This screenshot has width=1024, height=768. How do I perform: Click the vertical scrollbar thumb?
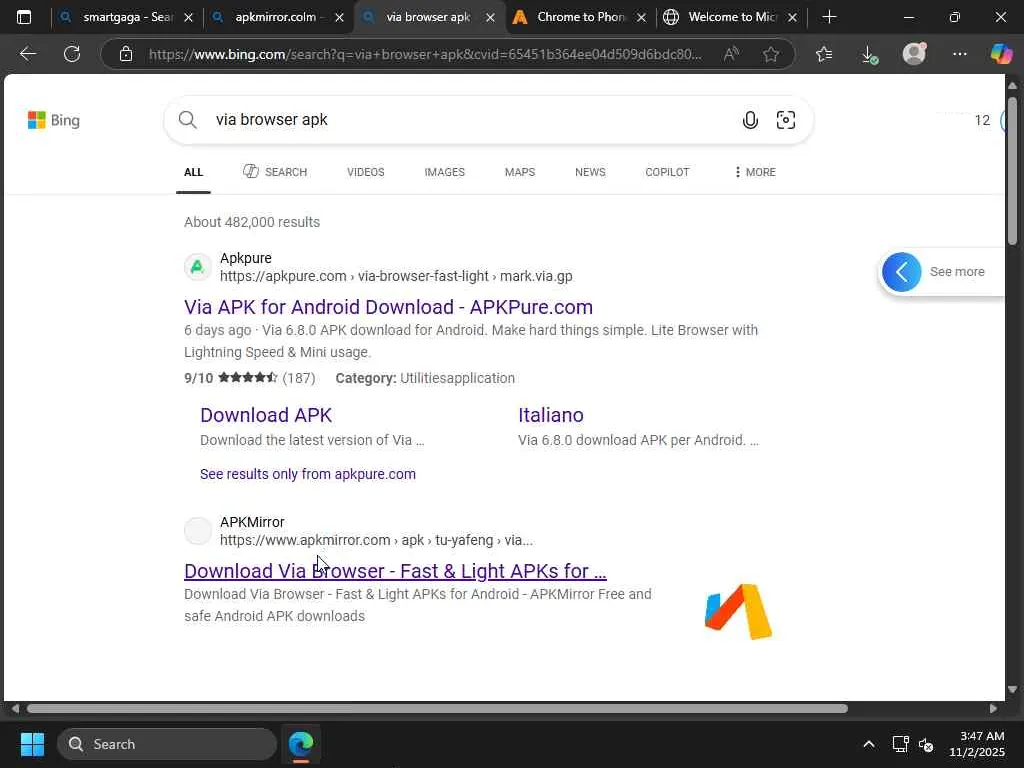(1012, 171)
